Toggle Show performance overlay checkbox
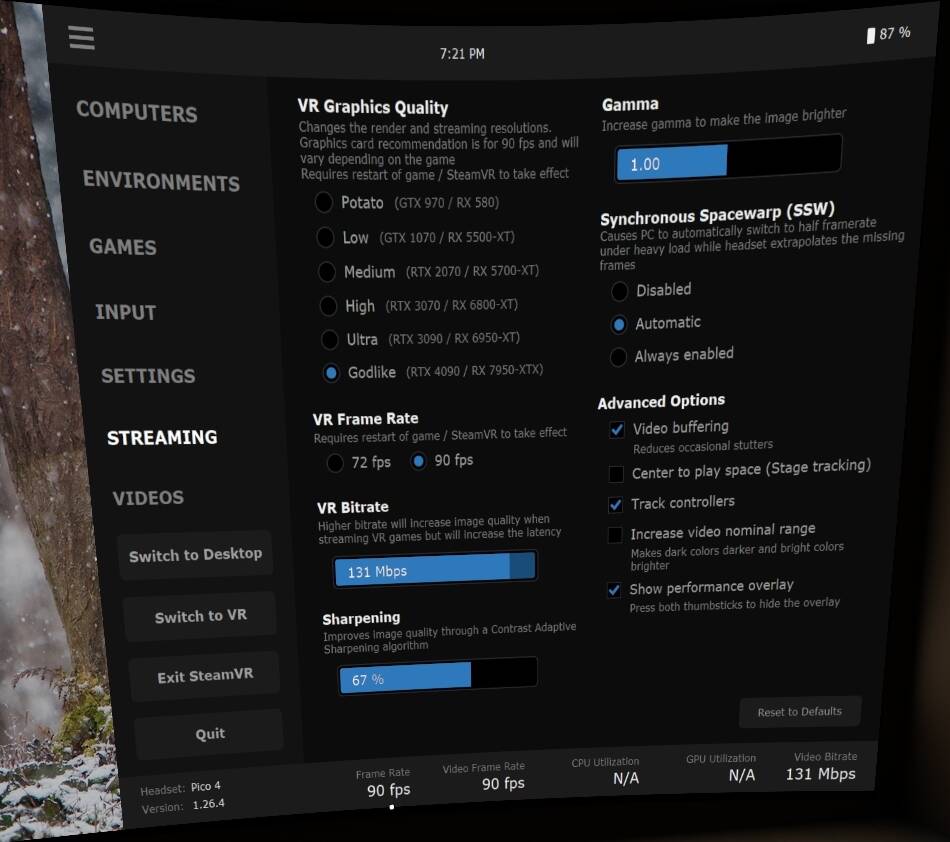The image size is (950, 842). (614, 589)
